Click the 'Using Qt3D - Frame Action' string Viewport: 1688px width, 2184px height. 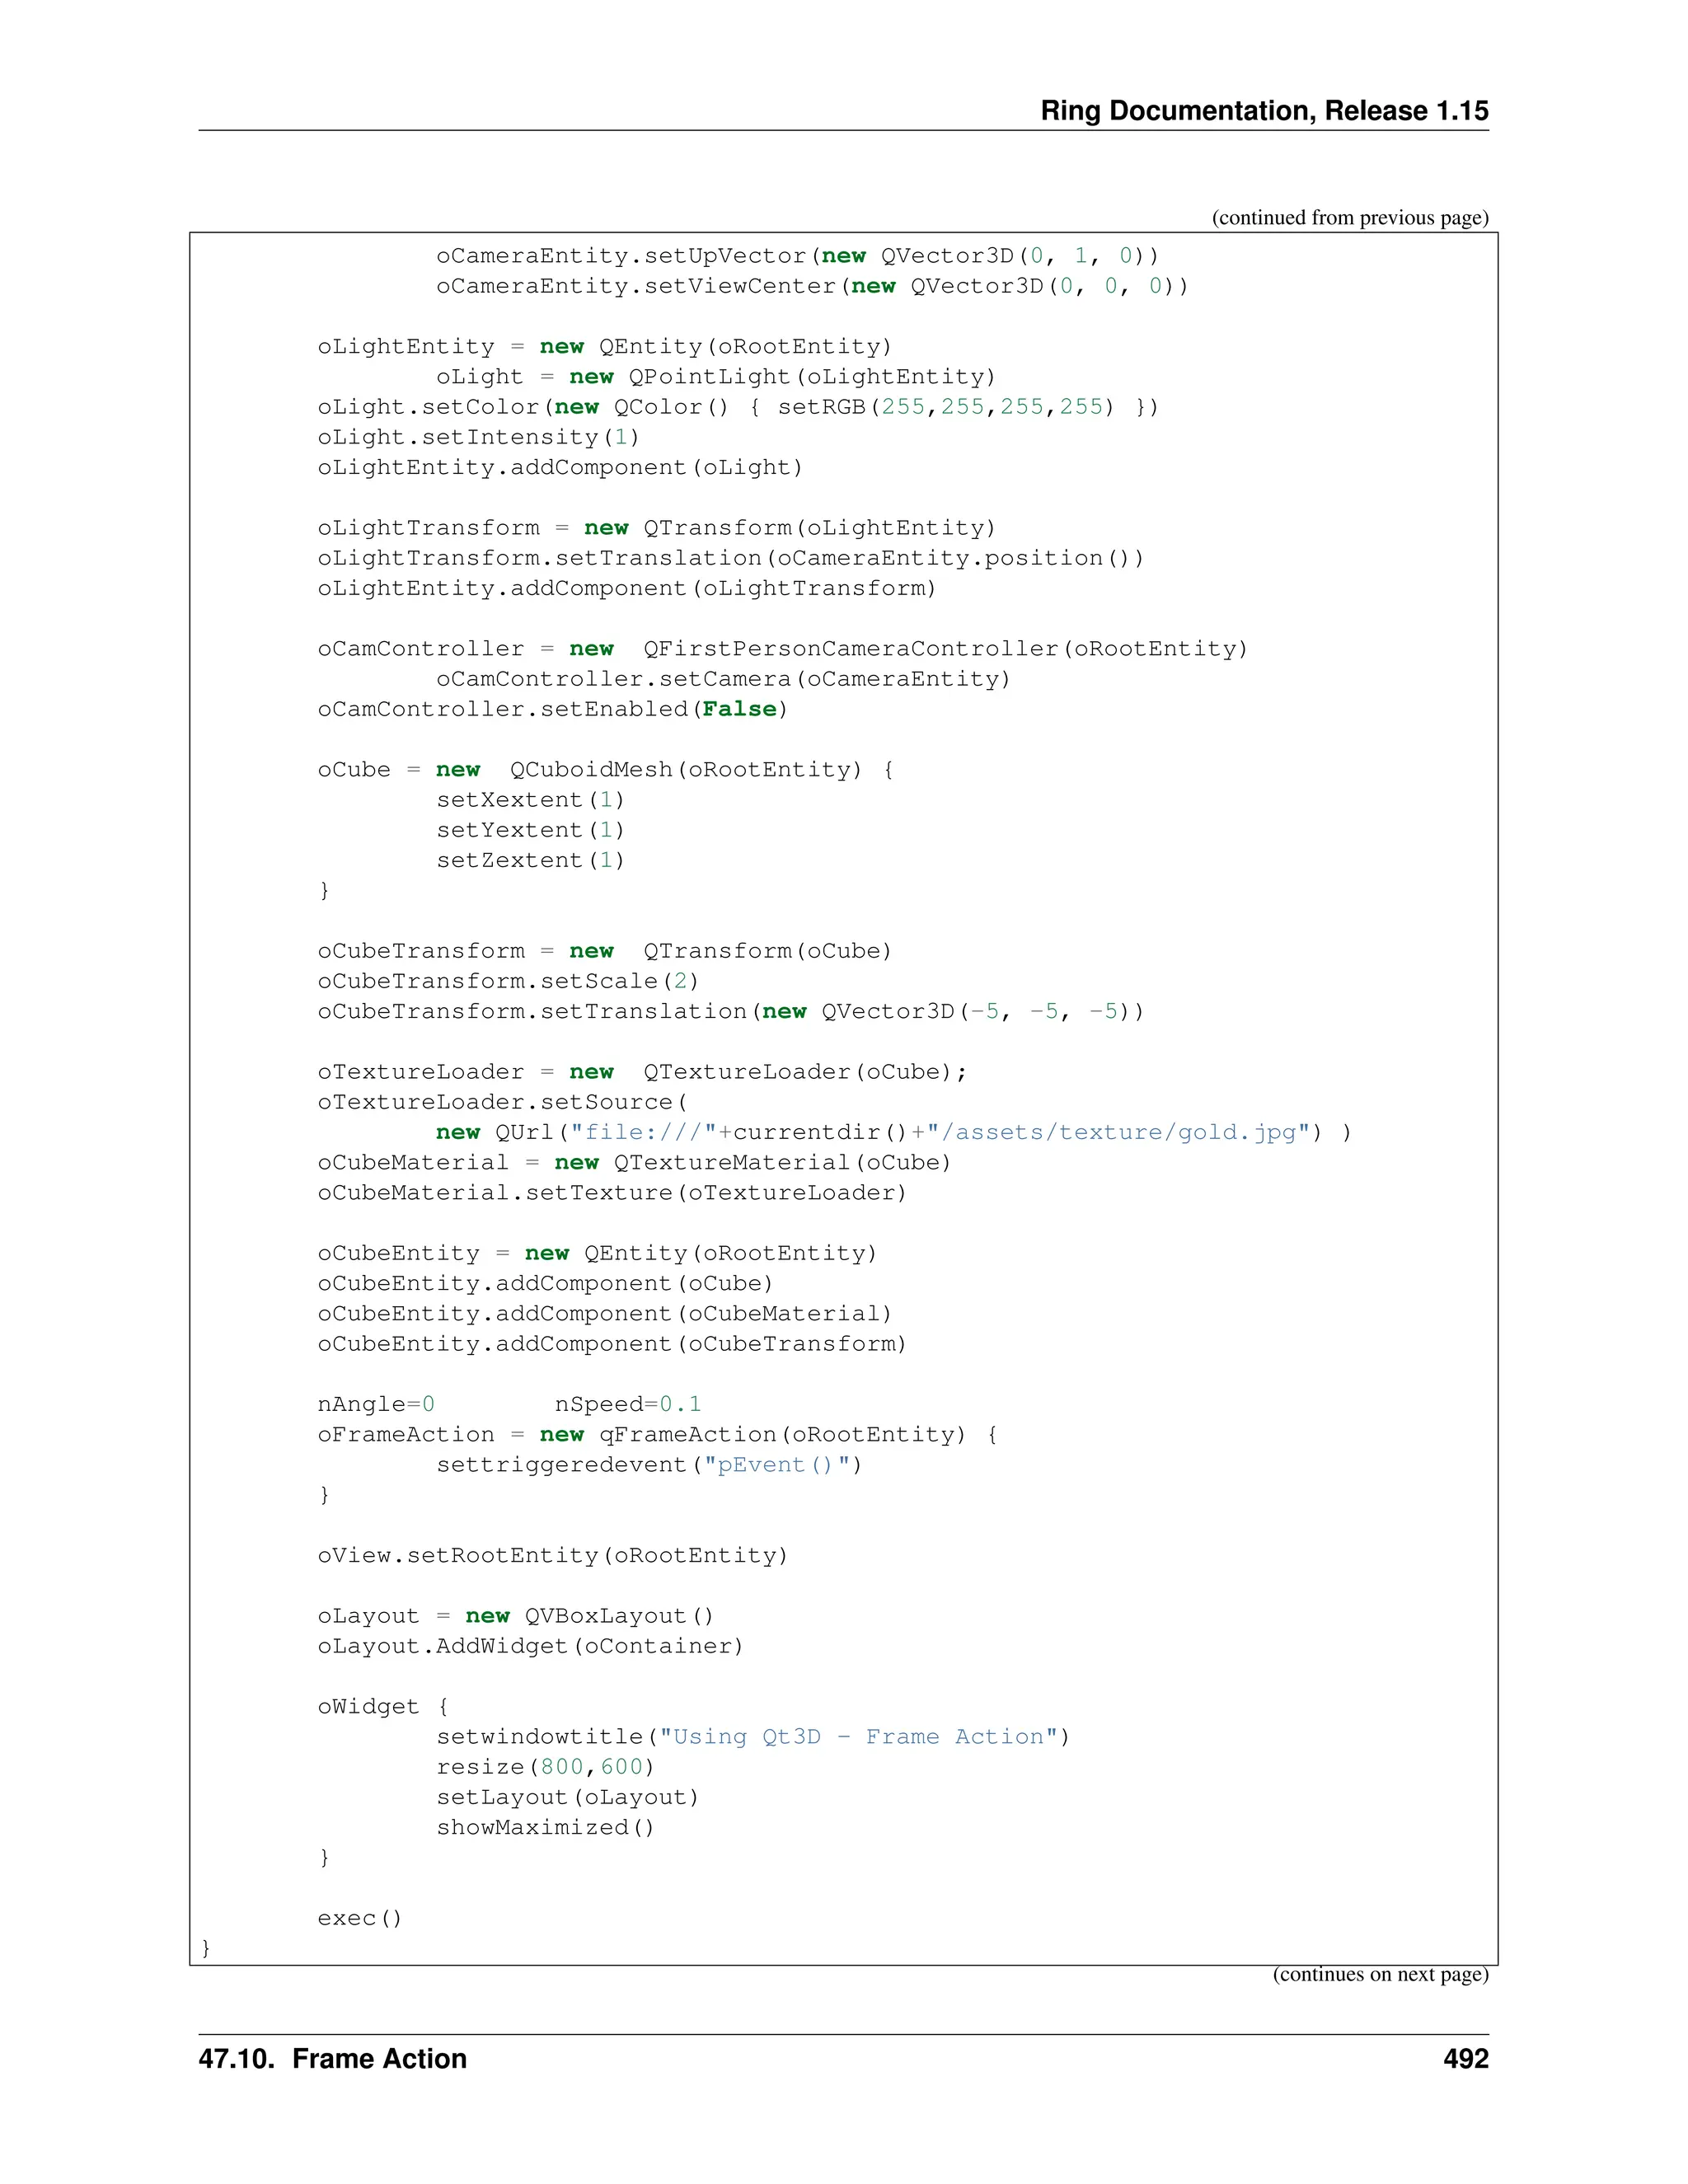(858, 1737)
